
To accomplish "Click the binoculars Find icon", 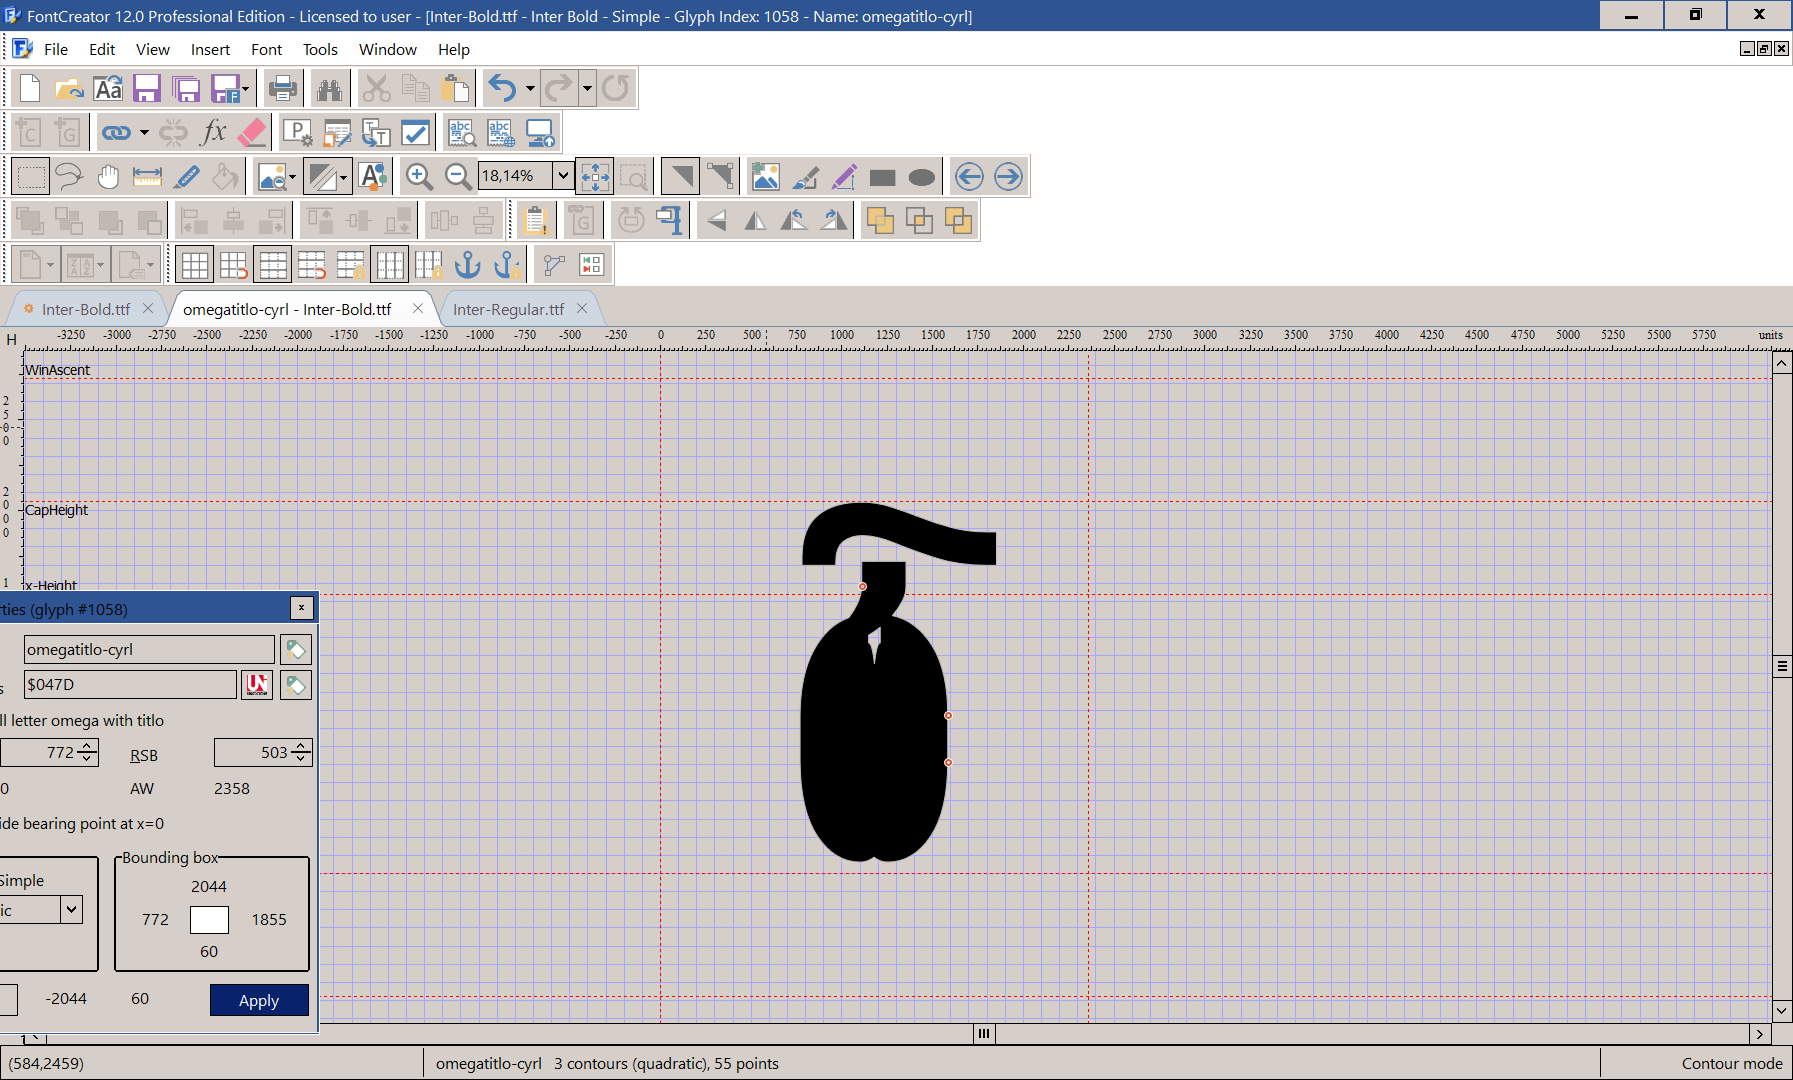I will pyautogui.click(x=329, y=89).
